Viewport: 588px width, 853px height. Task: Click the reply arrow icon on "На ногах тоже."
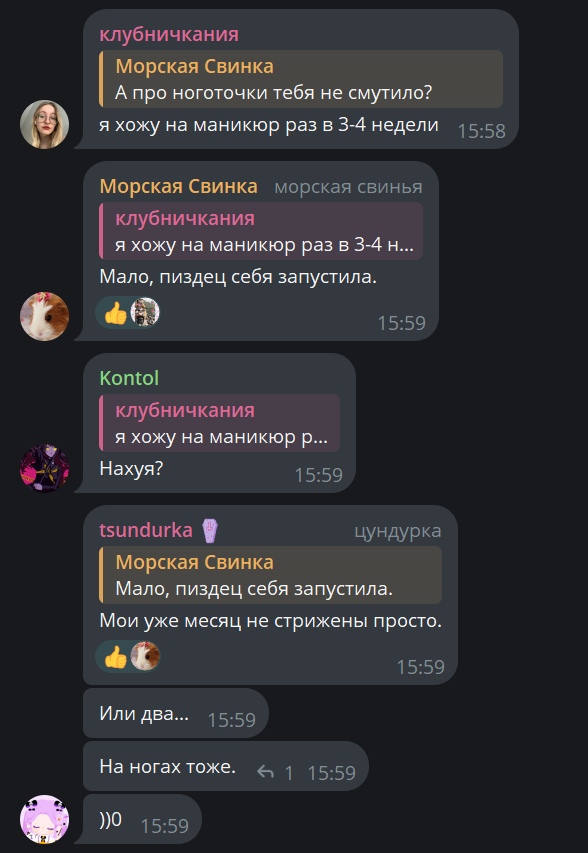(265, 771)
